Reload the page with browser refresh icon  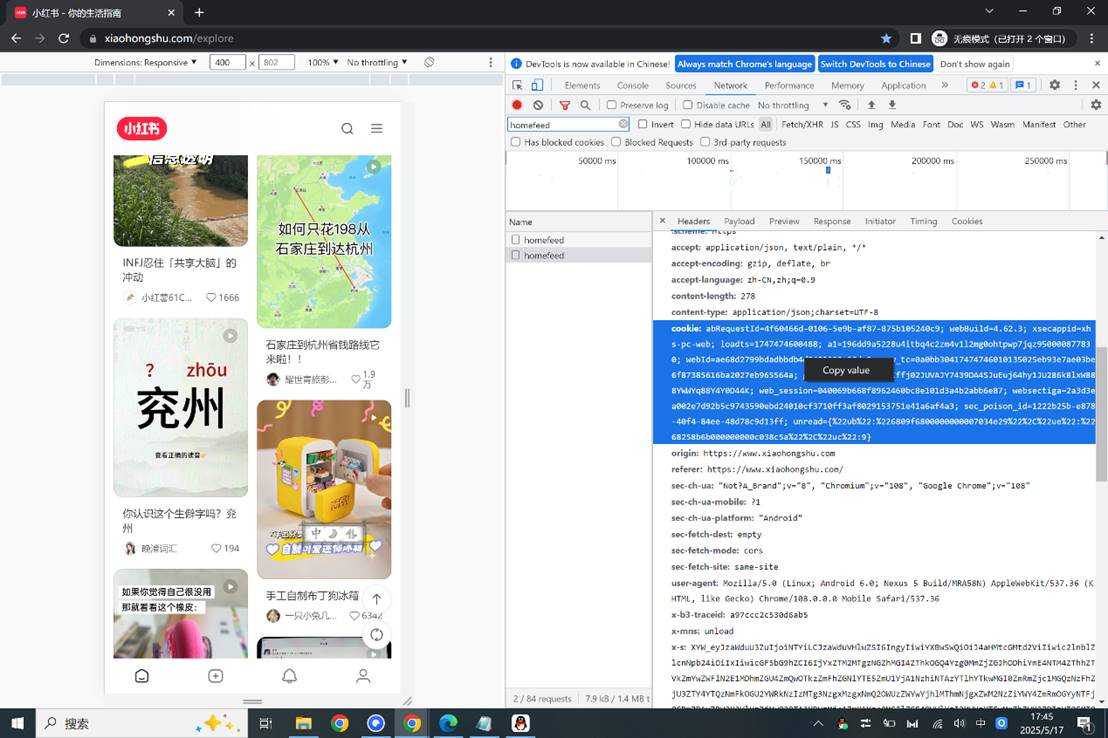[x=64, y=38]
